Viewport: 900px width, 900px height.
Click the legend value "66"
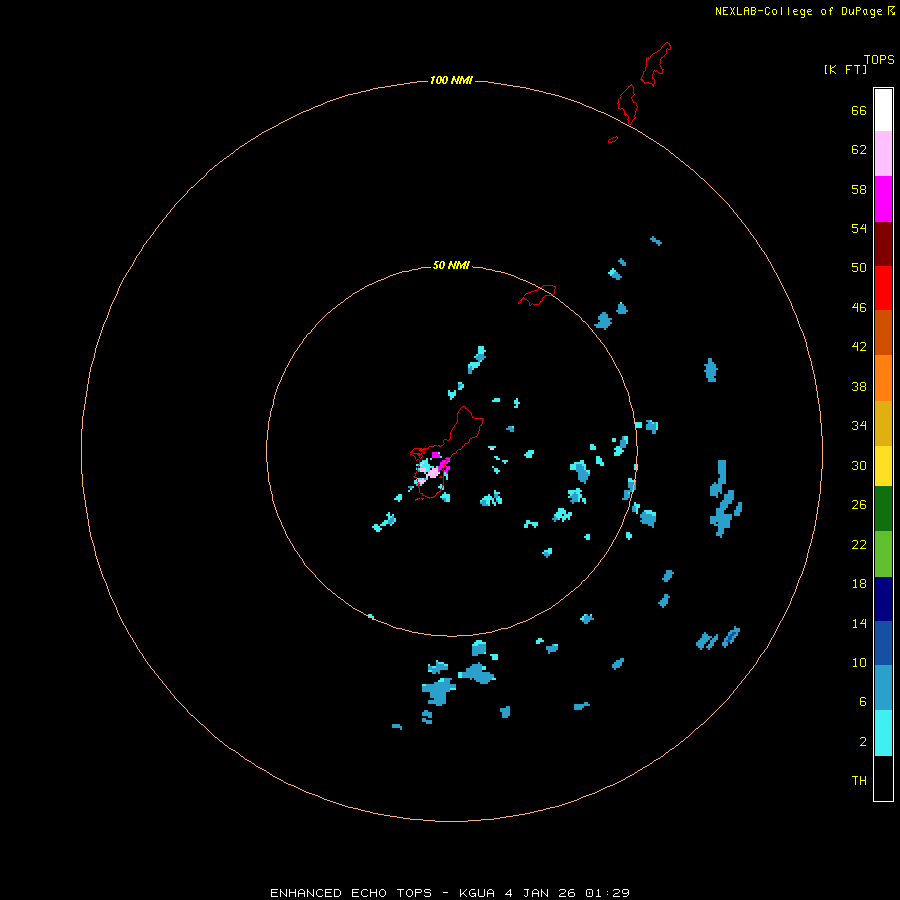(859, 111)
